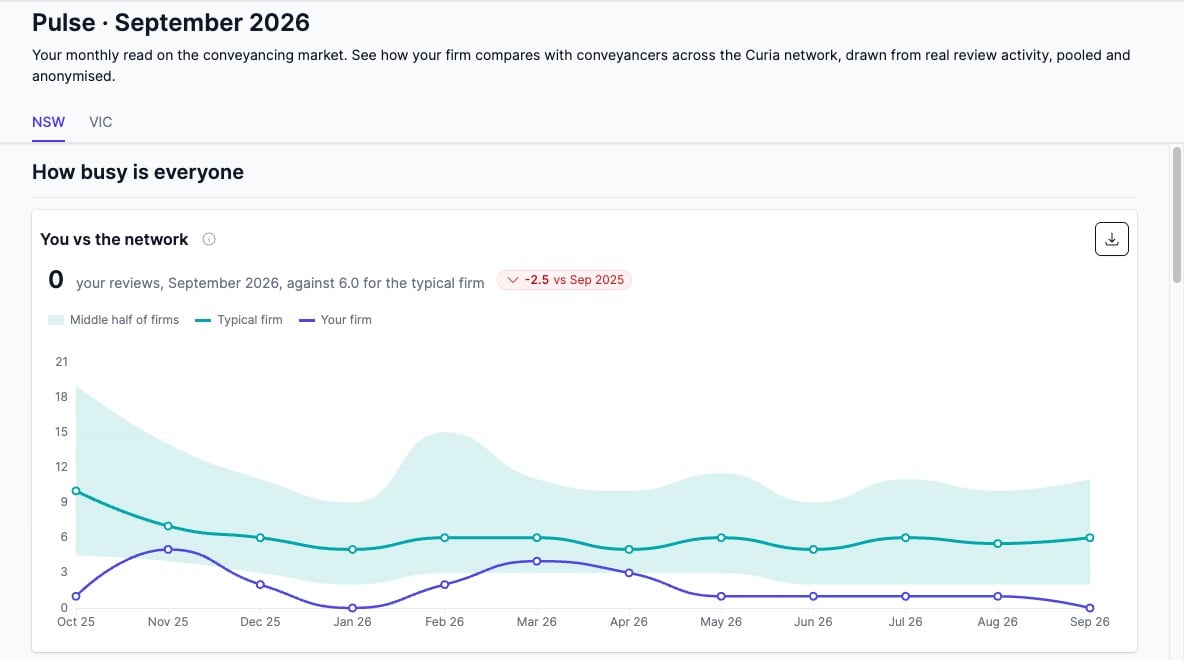Click the How busy is everyone heading
The height and width of the screenshot is (660, 1184).
[137, 172]
